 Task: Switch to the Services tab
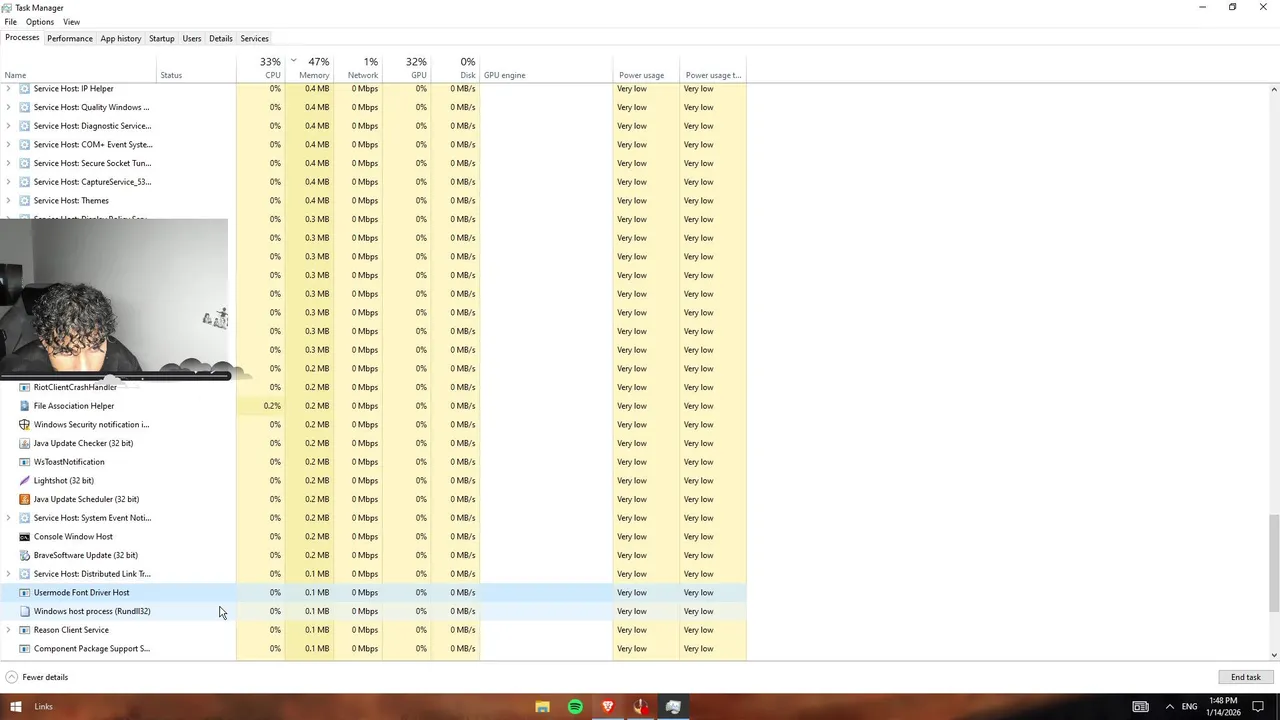coord(254,39)
